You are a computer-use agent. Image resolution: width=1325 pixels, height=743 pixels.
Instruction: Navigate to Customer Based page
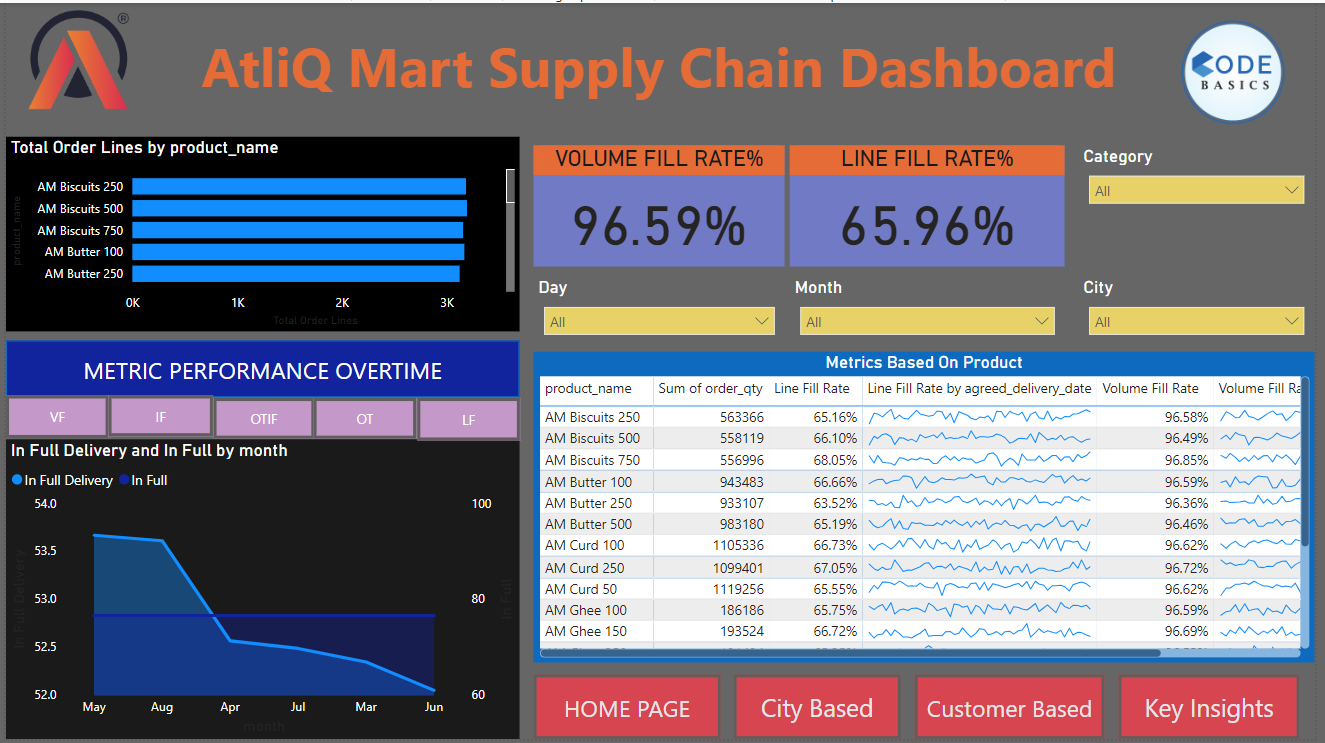coord(1009,708)
